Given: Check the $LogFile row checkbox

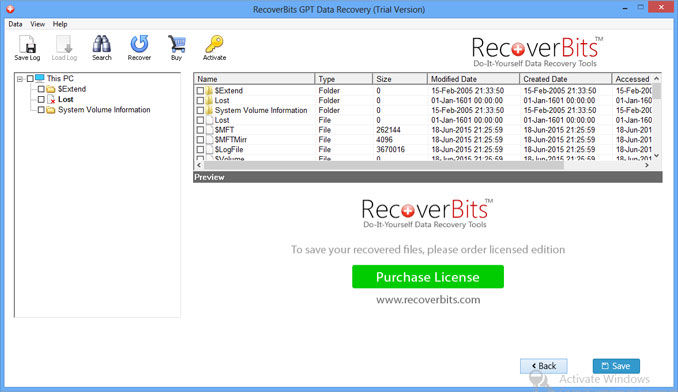Looking at the screenshot, I should click(x=200, y=150).
